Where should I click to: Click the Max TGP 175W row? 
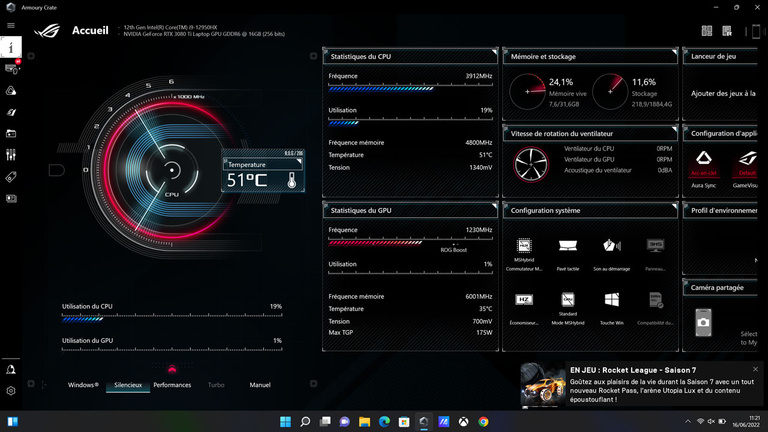(410, 333)
